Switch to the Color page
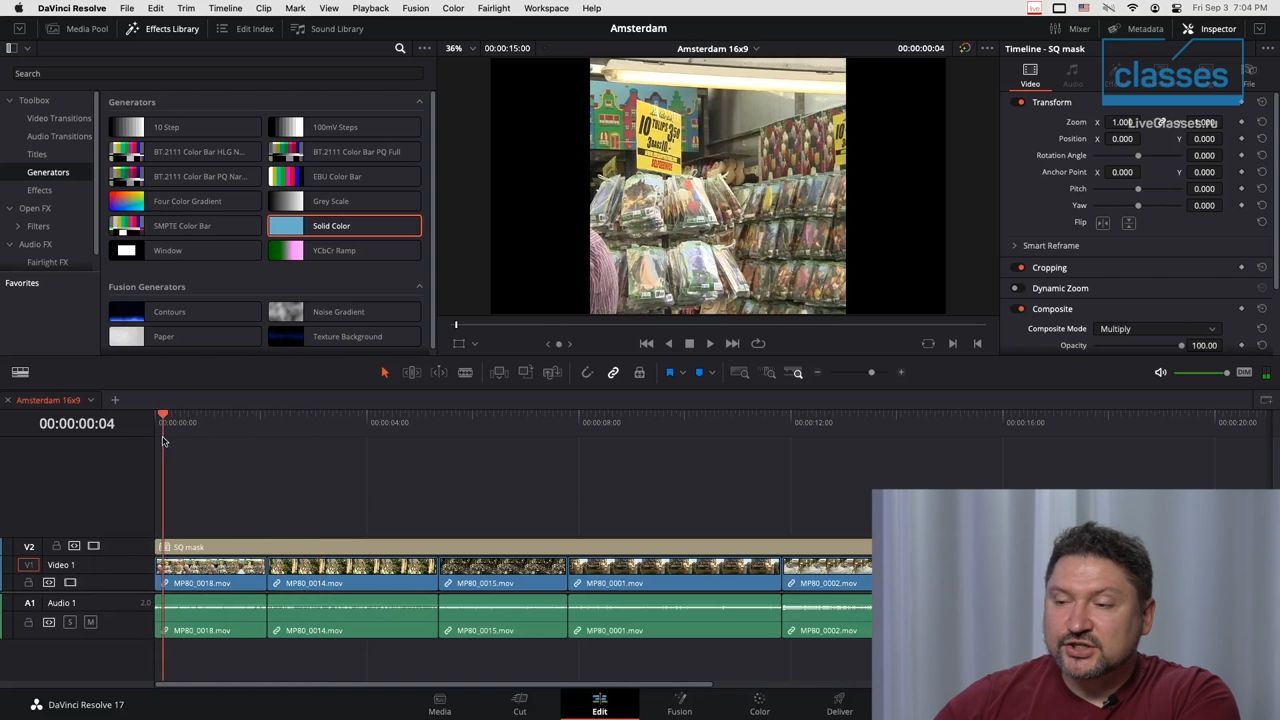 coord(759,703)
